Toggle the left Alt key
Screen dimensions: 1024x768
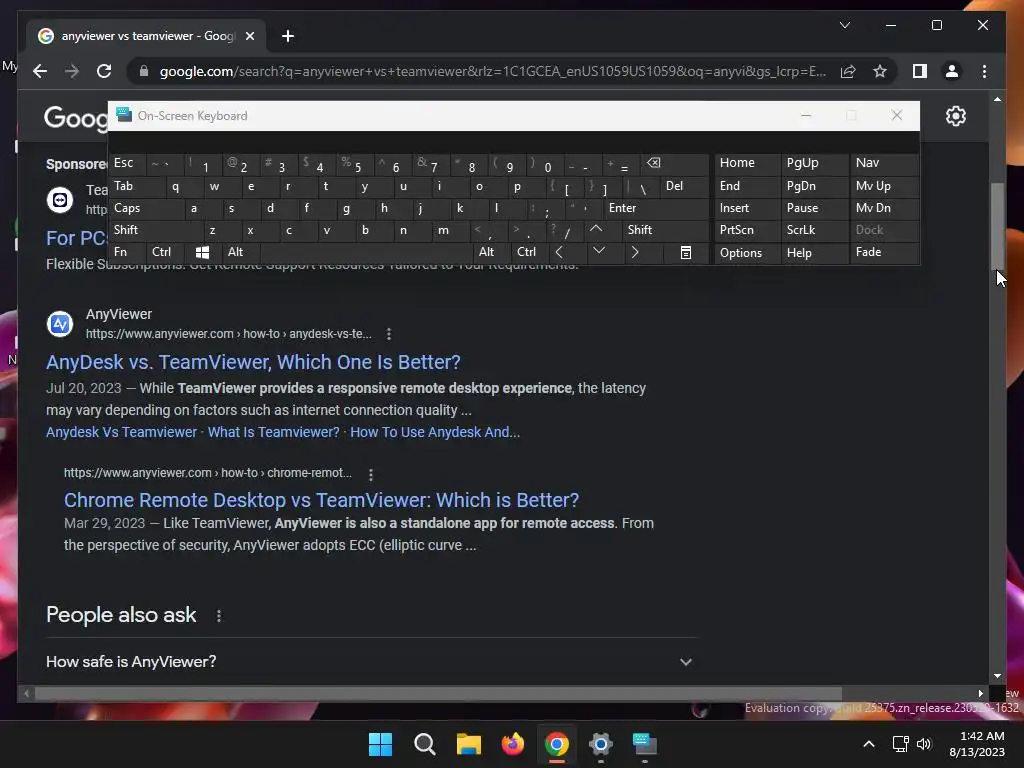[240, 252]
